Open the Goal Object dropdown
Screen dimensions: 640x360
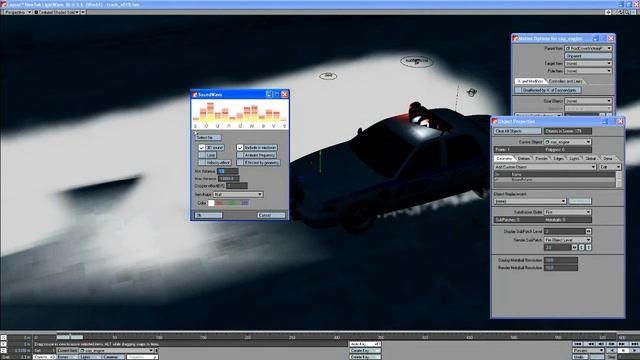[588, 101]
